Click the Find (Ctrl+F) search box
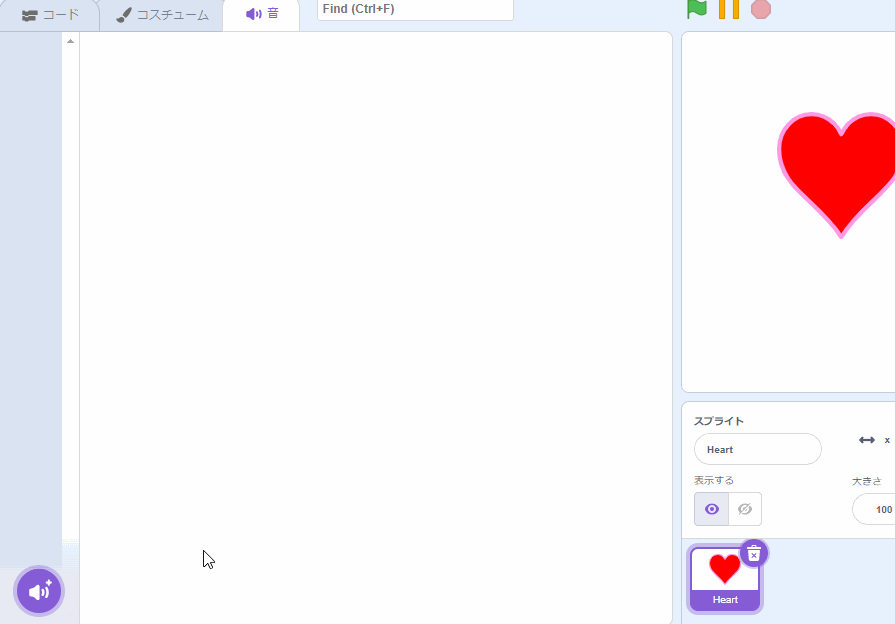The width and height of the screenshot is (895, 624). pyautogui.click(x=415, y=9)
